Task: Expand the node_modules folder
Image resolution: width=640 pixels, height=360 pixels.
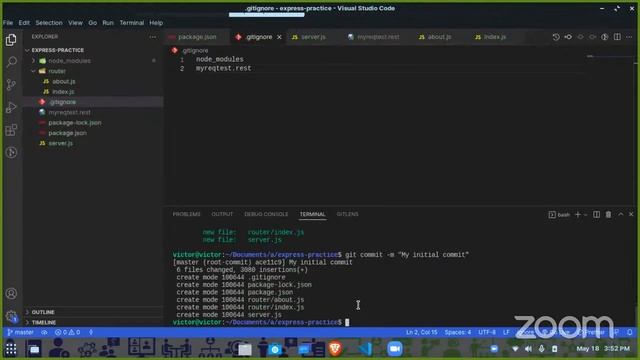Action: coord(33,61)
